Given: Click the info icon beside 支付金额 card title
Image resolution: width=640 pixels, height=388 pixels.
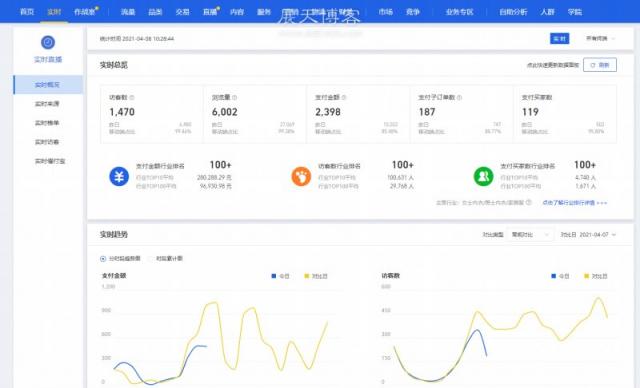Looking at the screenshot, I should pyautogui.click(x=344, y=98).
